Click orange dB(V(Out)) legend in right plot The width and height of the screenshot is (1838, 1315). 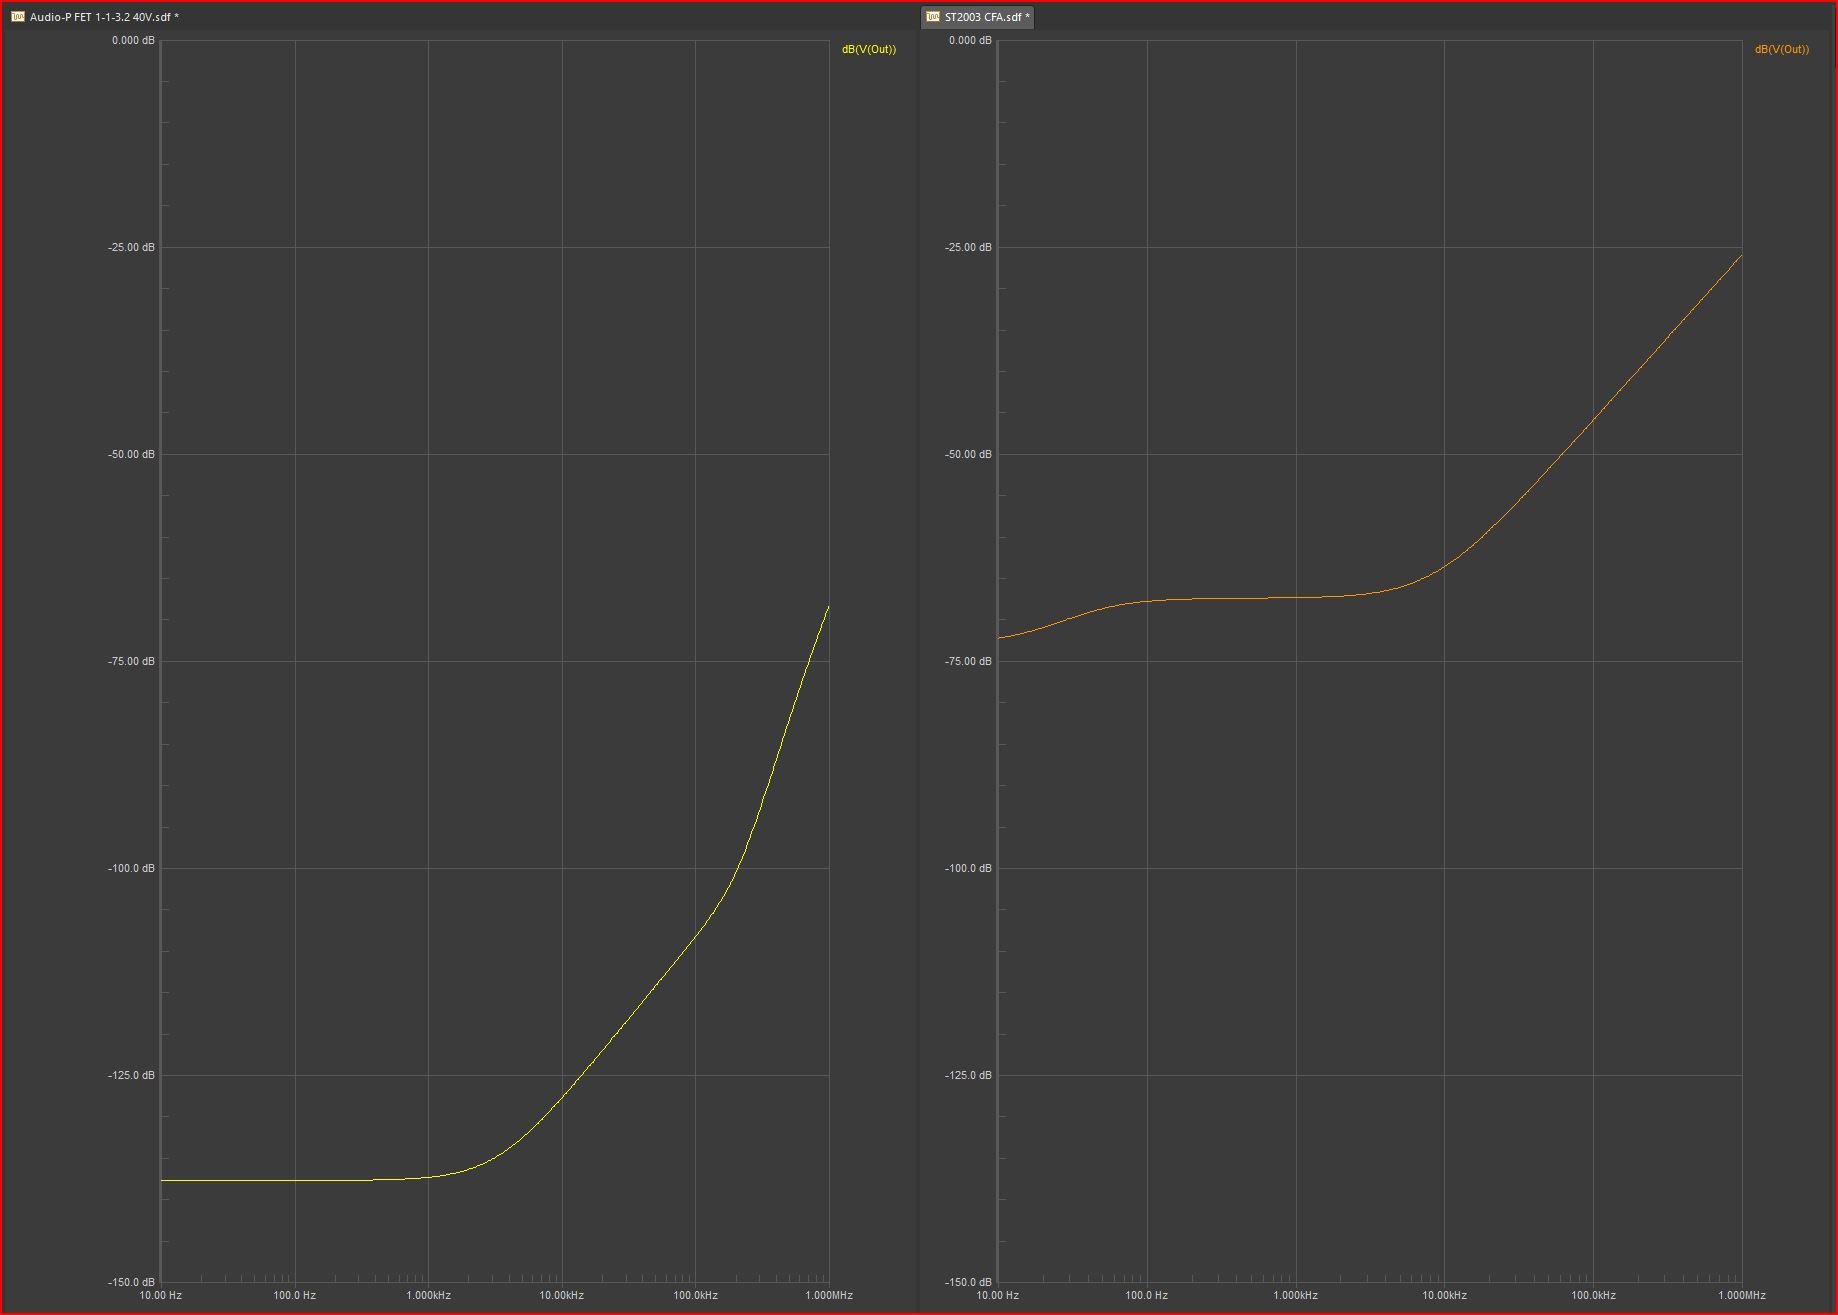tap(1782, 49)
